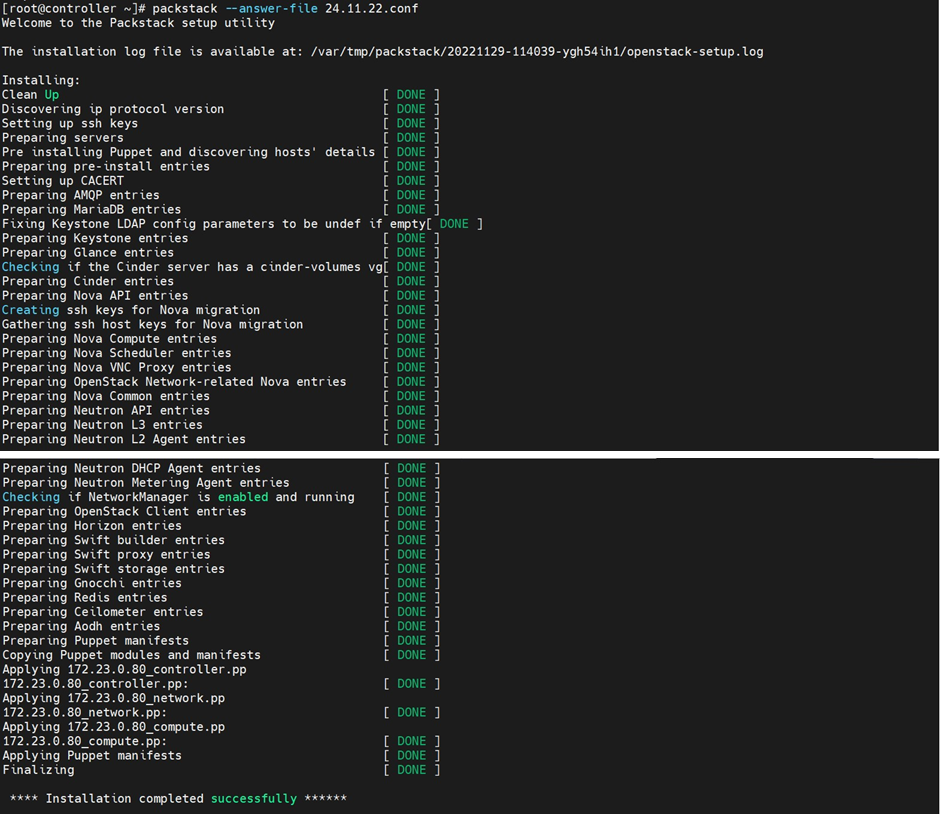Select the 'Finalizing' line
Viewport: 940px width, 814px height.
(x=38, y=771)
